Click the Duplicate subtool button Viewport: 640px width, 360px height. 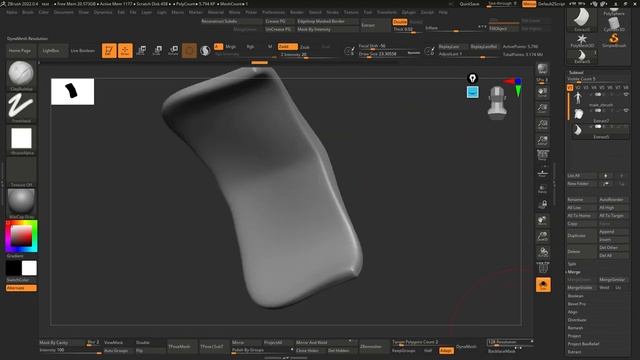(x=582, y=236)
